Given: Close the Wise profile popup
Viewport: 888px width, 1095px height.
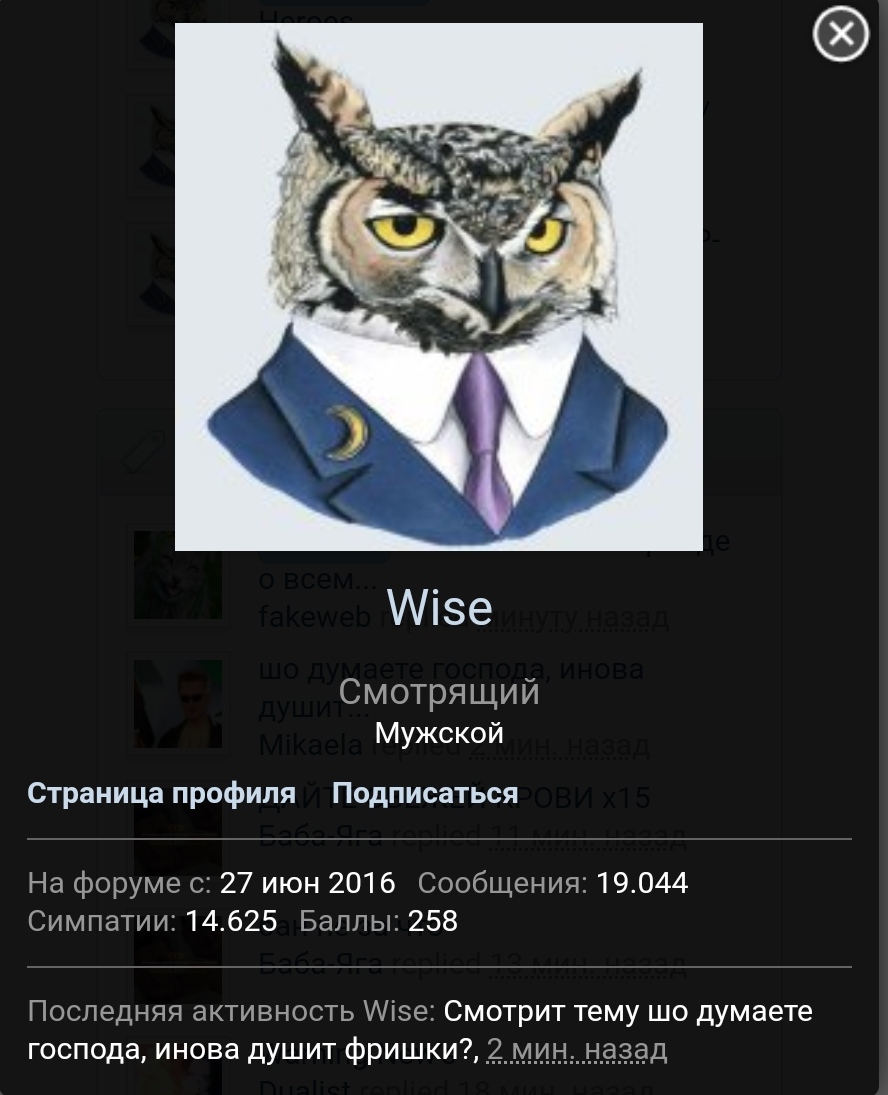Looking at the screenshot, I should tap(841, 34).
